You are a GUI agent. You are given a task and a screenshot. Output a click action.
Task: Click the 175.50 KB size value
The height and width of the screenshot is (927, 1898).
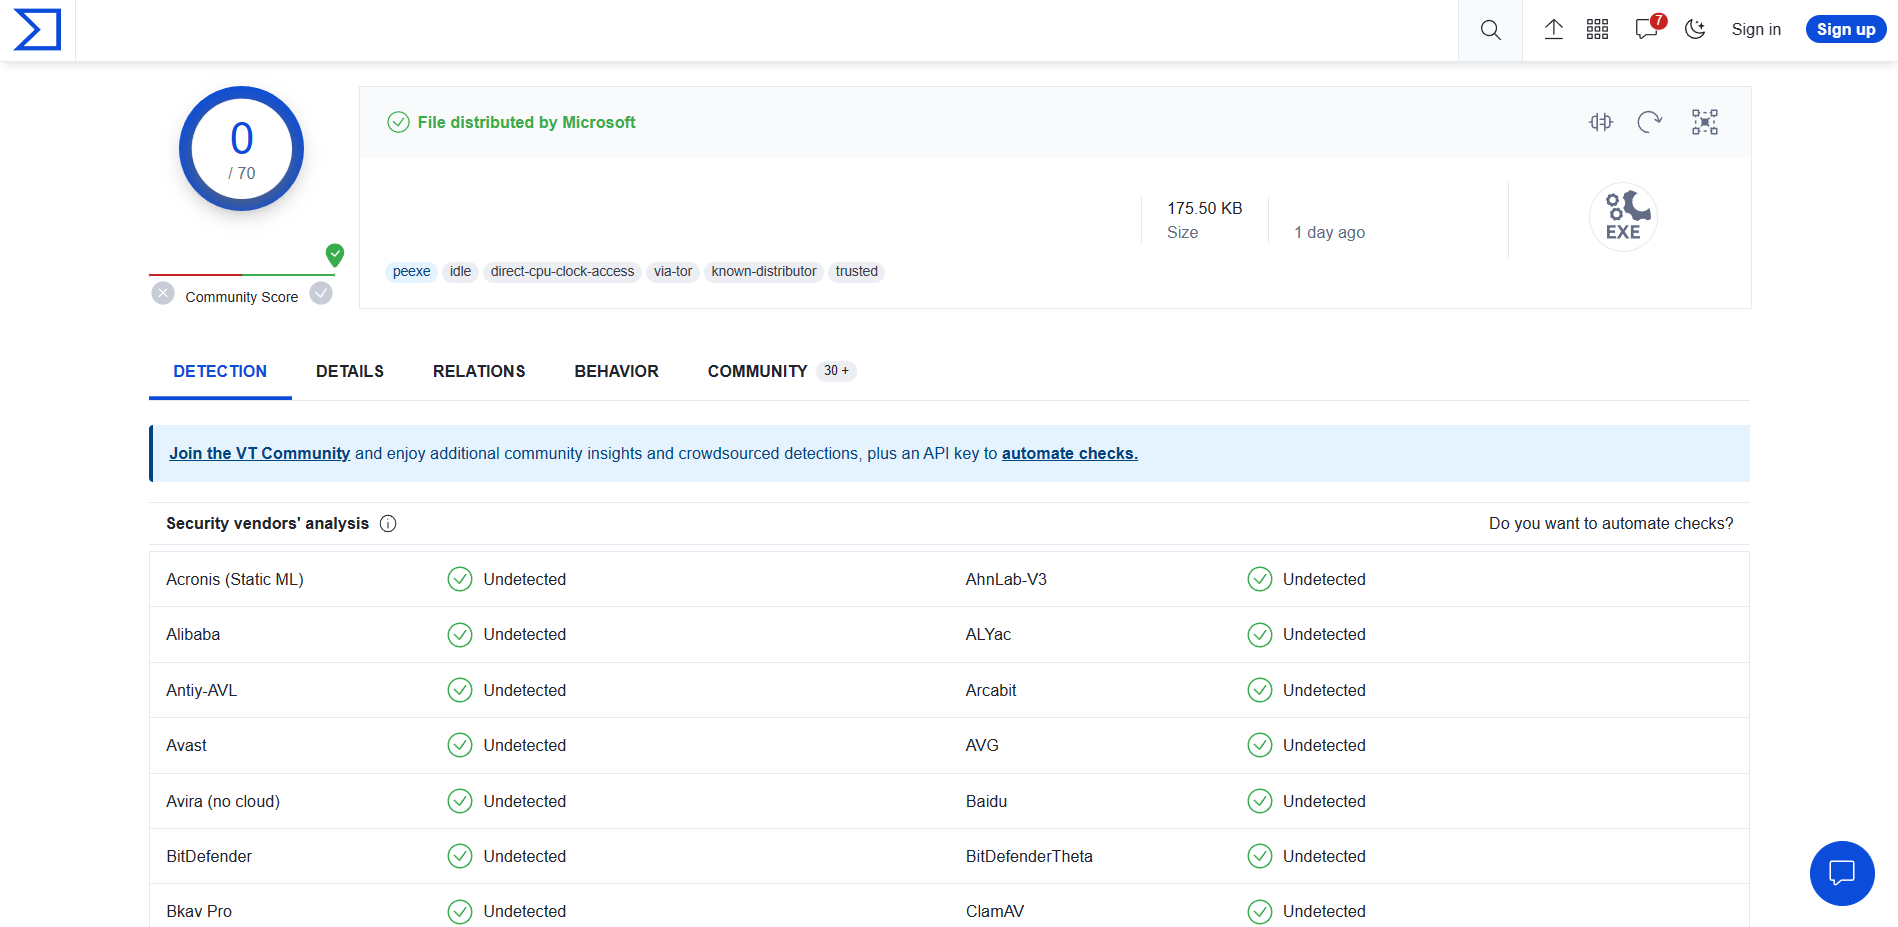click(1205, 208)
